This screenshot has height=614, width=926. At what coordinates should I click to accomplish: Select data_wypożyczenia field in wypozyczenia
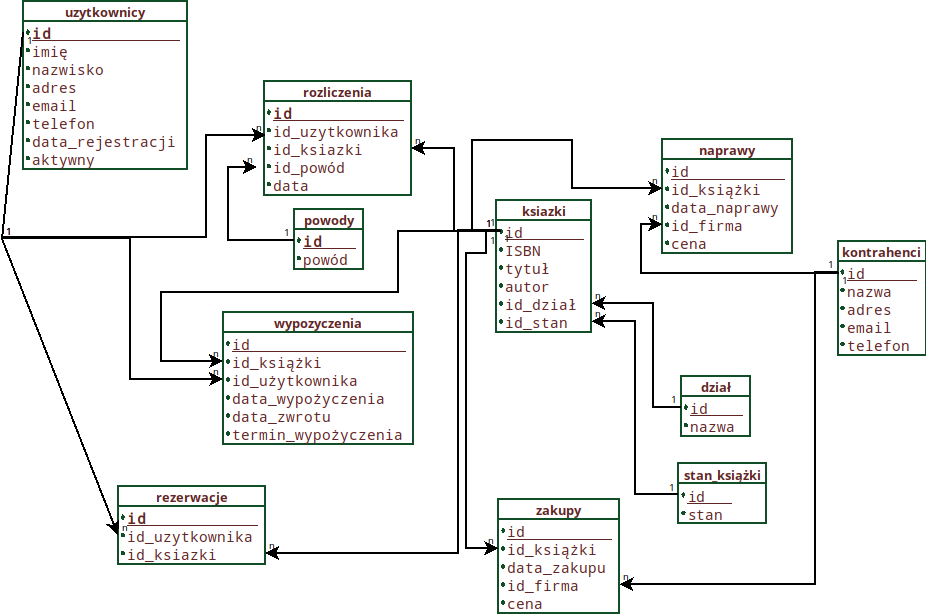[x=308, y=400]
